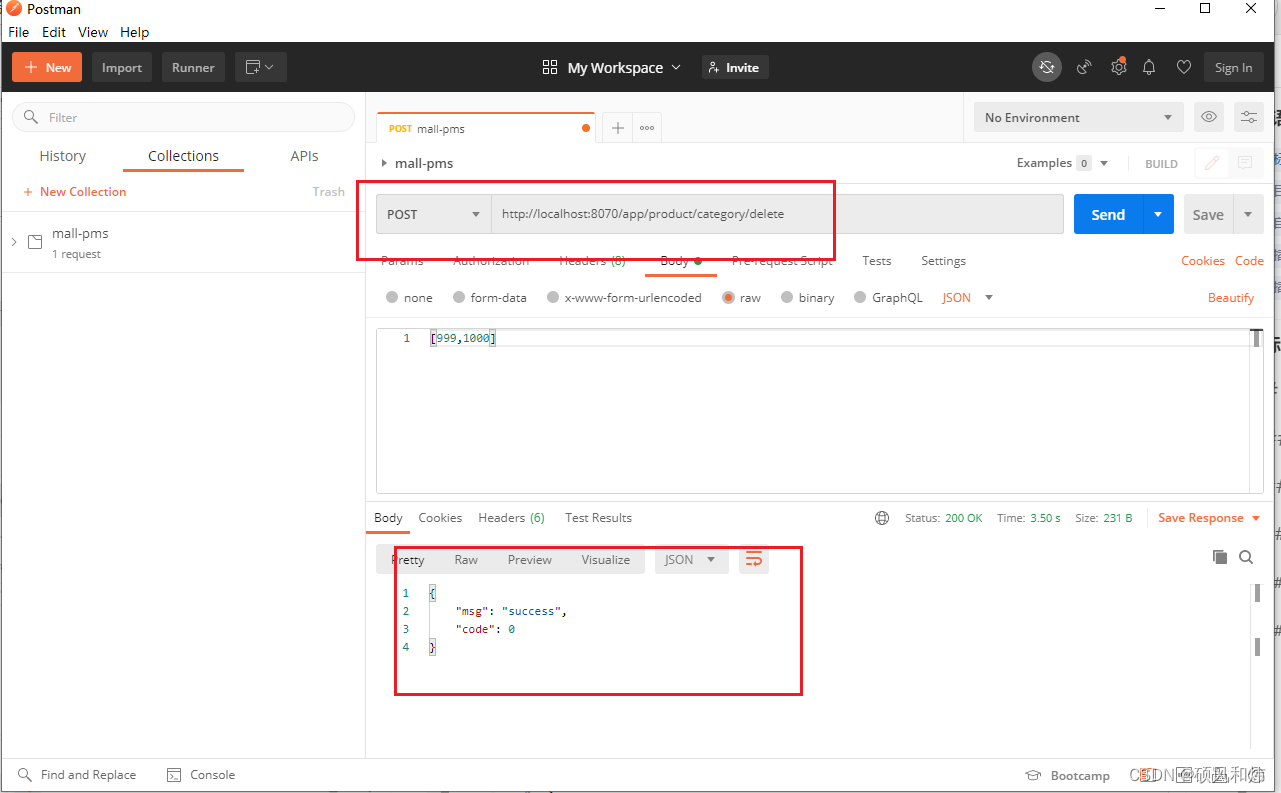
Task: Open the satellite capture requests icon
Action: coord(1084,67)
